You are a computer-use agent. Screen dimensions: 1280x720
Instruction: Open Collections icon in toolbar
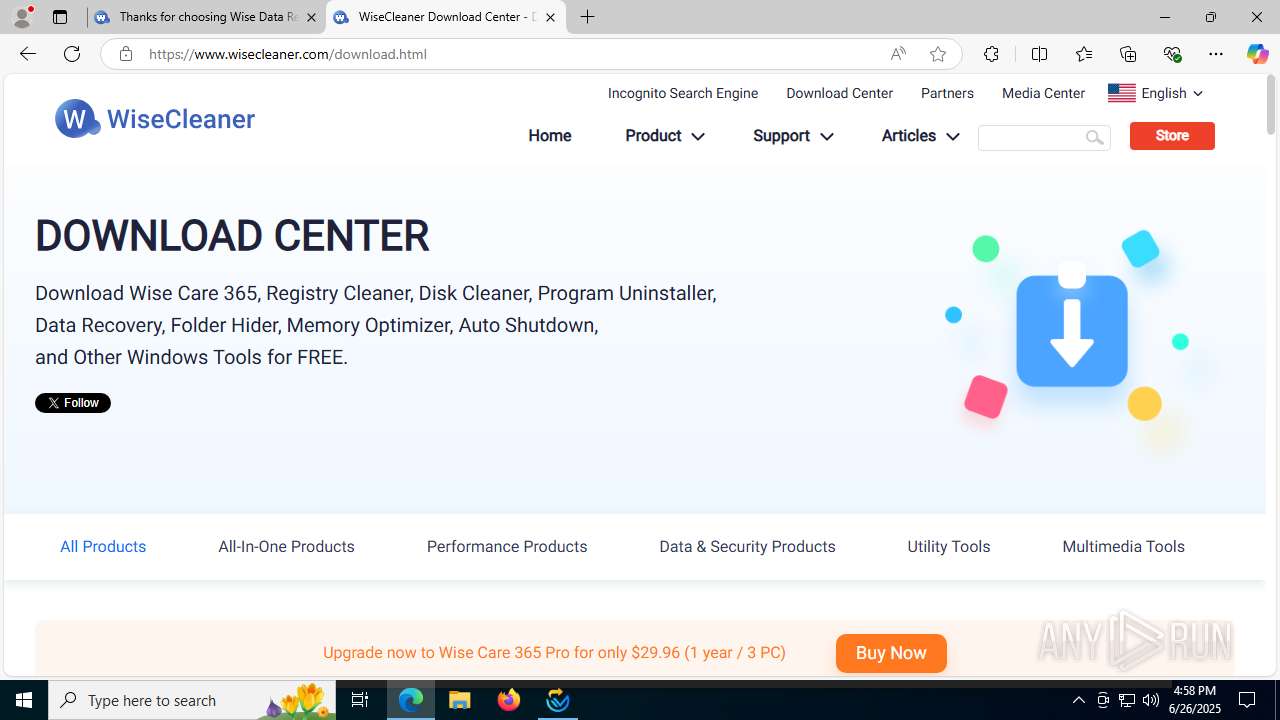pos(1127,54)
